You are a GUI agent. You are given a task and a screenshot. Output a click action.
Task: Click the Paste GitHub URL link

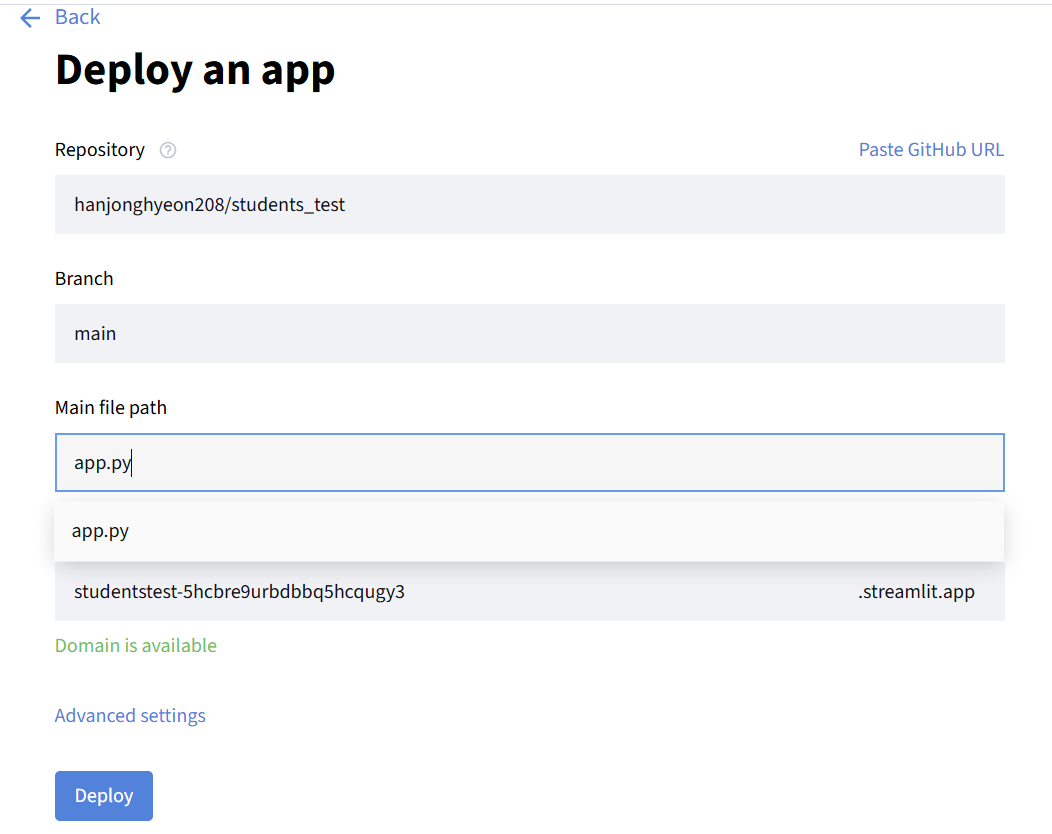coord(931,150)
